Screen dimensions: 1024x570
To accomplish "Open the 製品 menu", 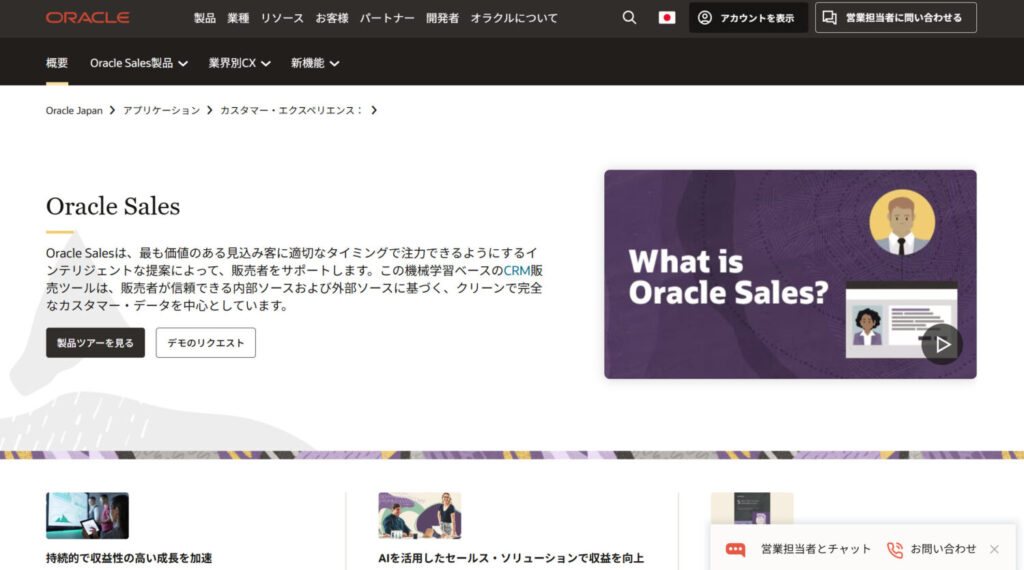I will 204,18.
